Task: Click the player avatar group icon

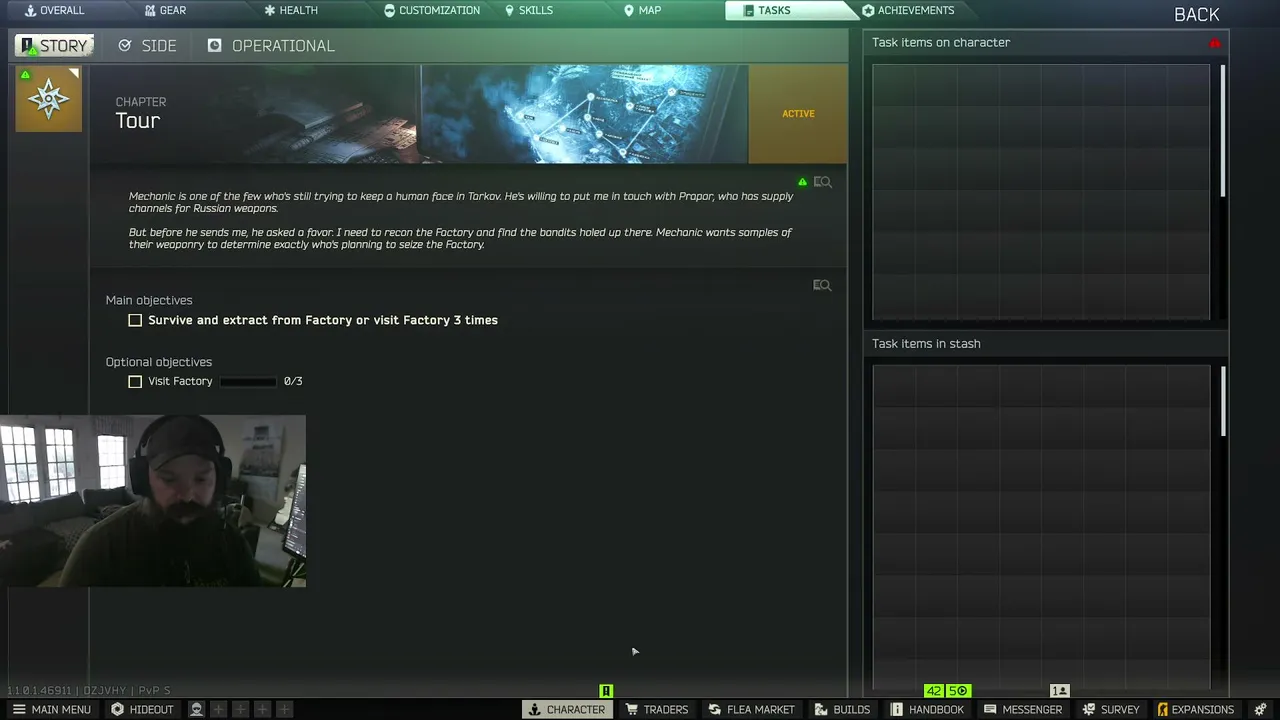Action: [197, 710]
